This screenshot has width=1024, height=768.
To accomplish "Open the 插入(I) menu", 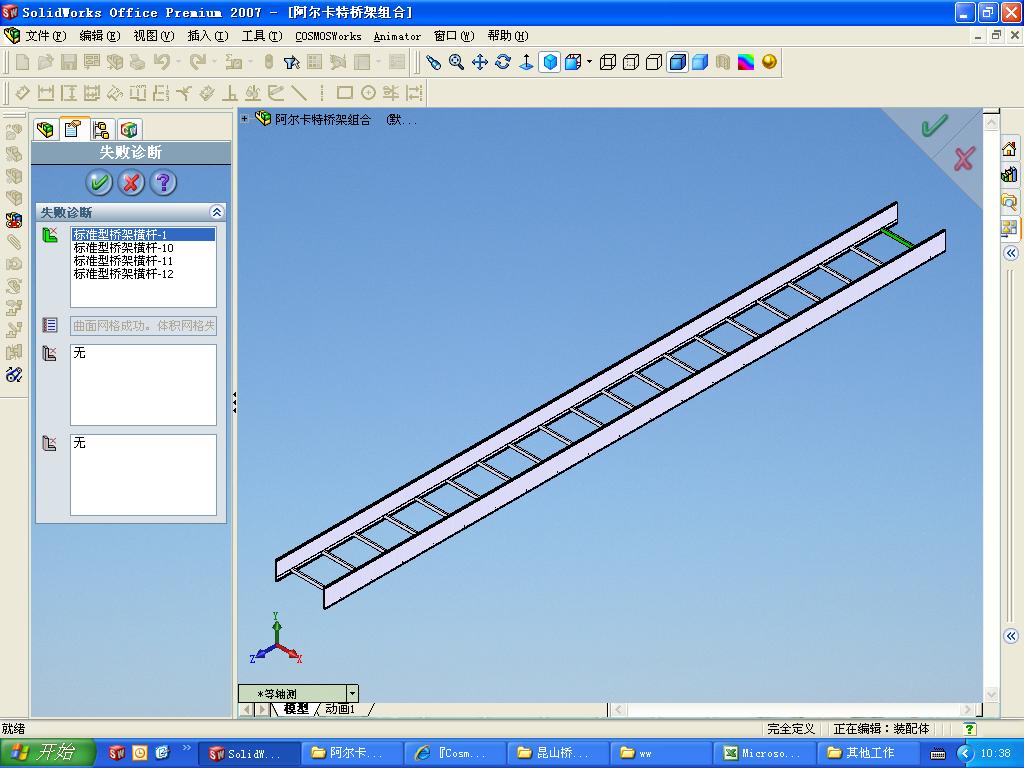I will (208, 36).
